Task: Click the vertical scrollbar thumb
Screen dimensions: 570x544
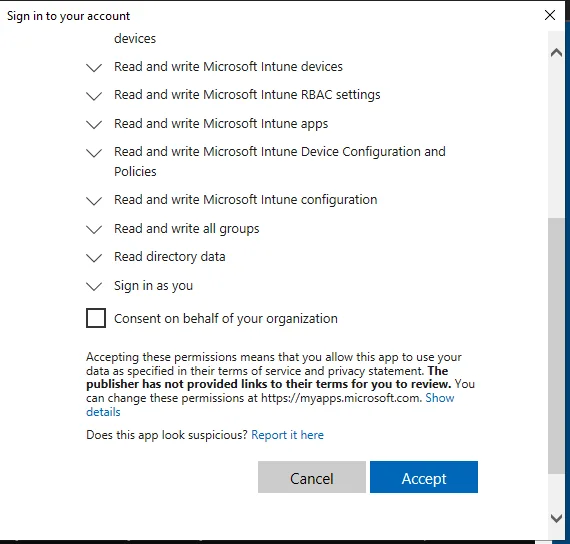Action: [556, 345]
